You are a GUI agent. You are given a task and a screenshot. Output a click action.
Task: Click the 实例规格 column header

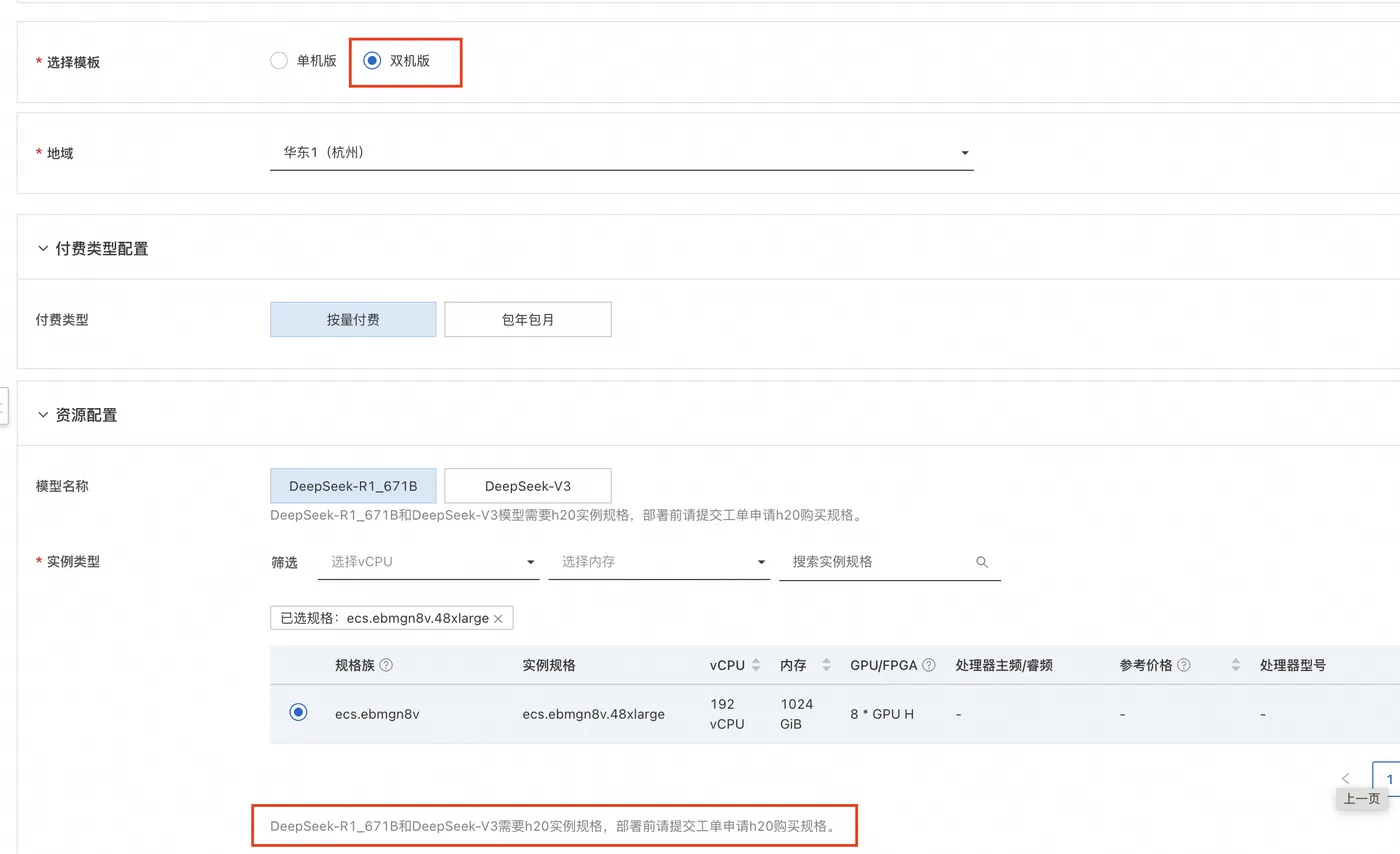point(549,665)
